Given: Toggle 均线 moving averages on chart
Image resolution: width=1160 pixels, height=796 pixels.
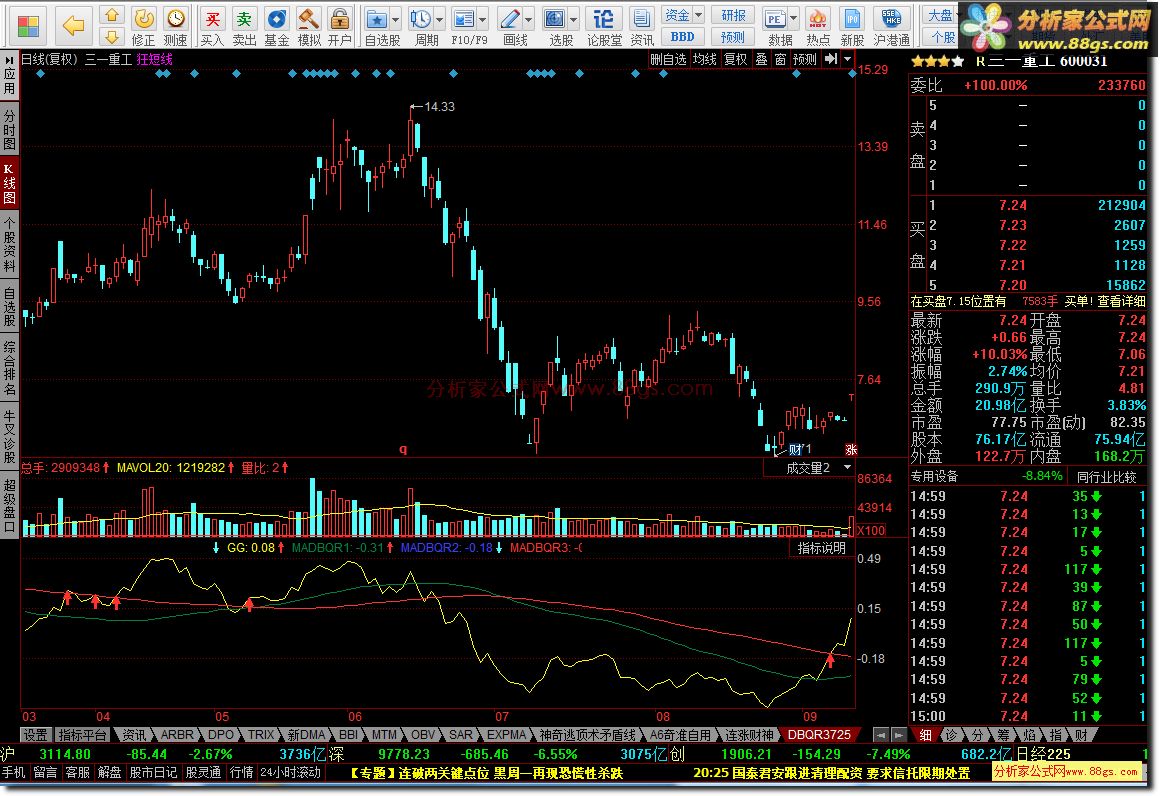Looking at the screenshot, I should tap(705, 59).
